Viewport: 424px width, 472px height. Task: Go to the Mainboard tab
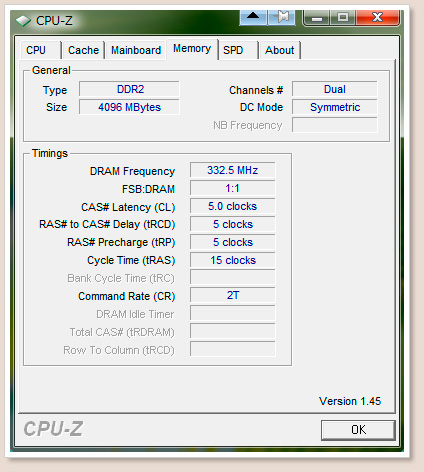[136, 50]
